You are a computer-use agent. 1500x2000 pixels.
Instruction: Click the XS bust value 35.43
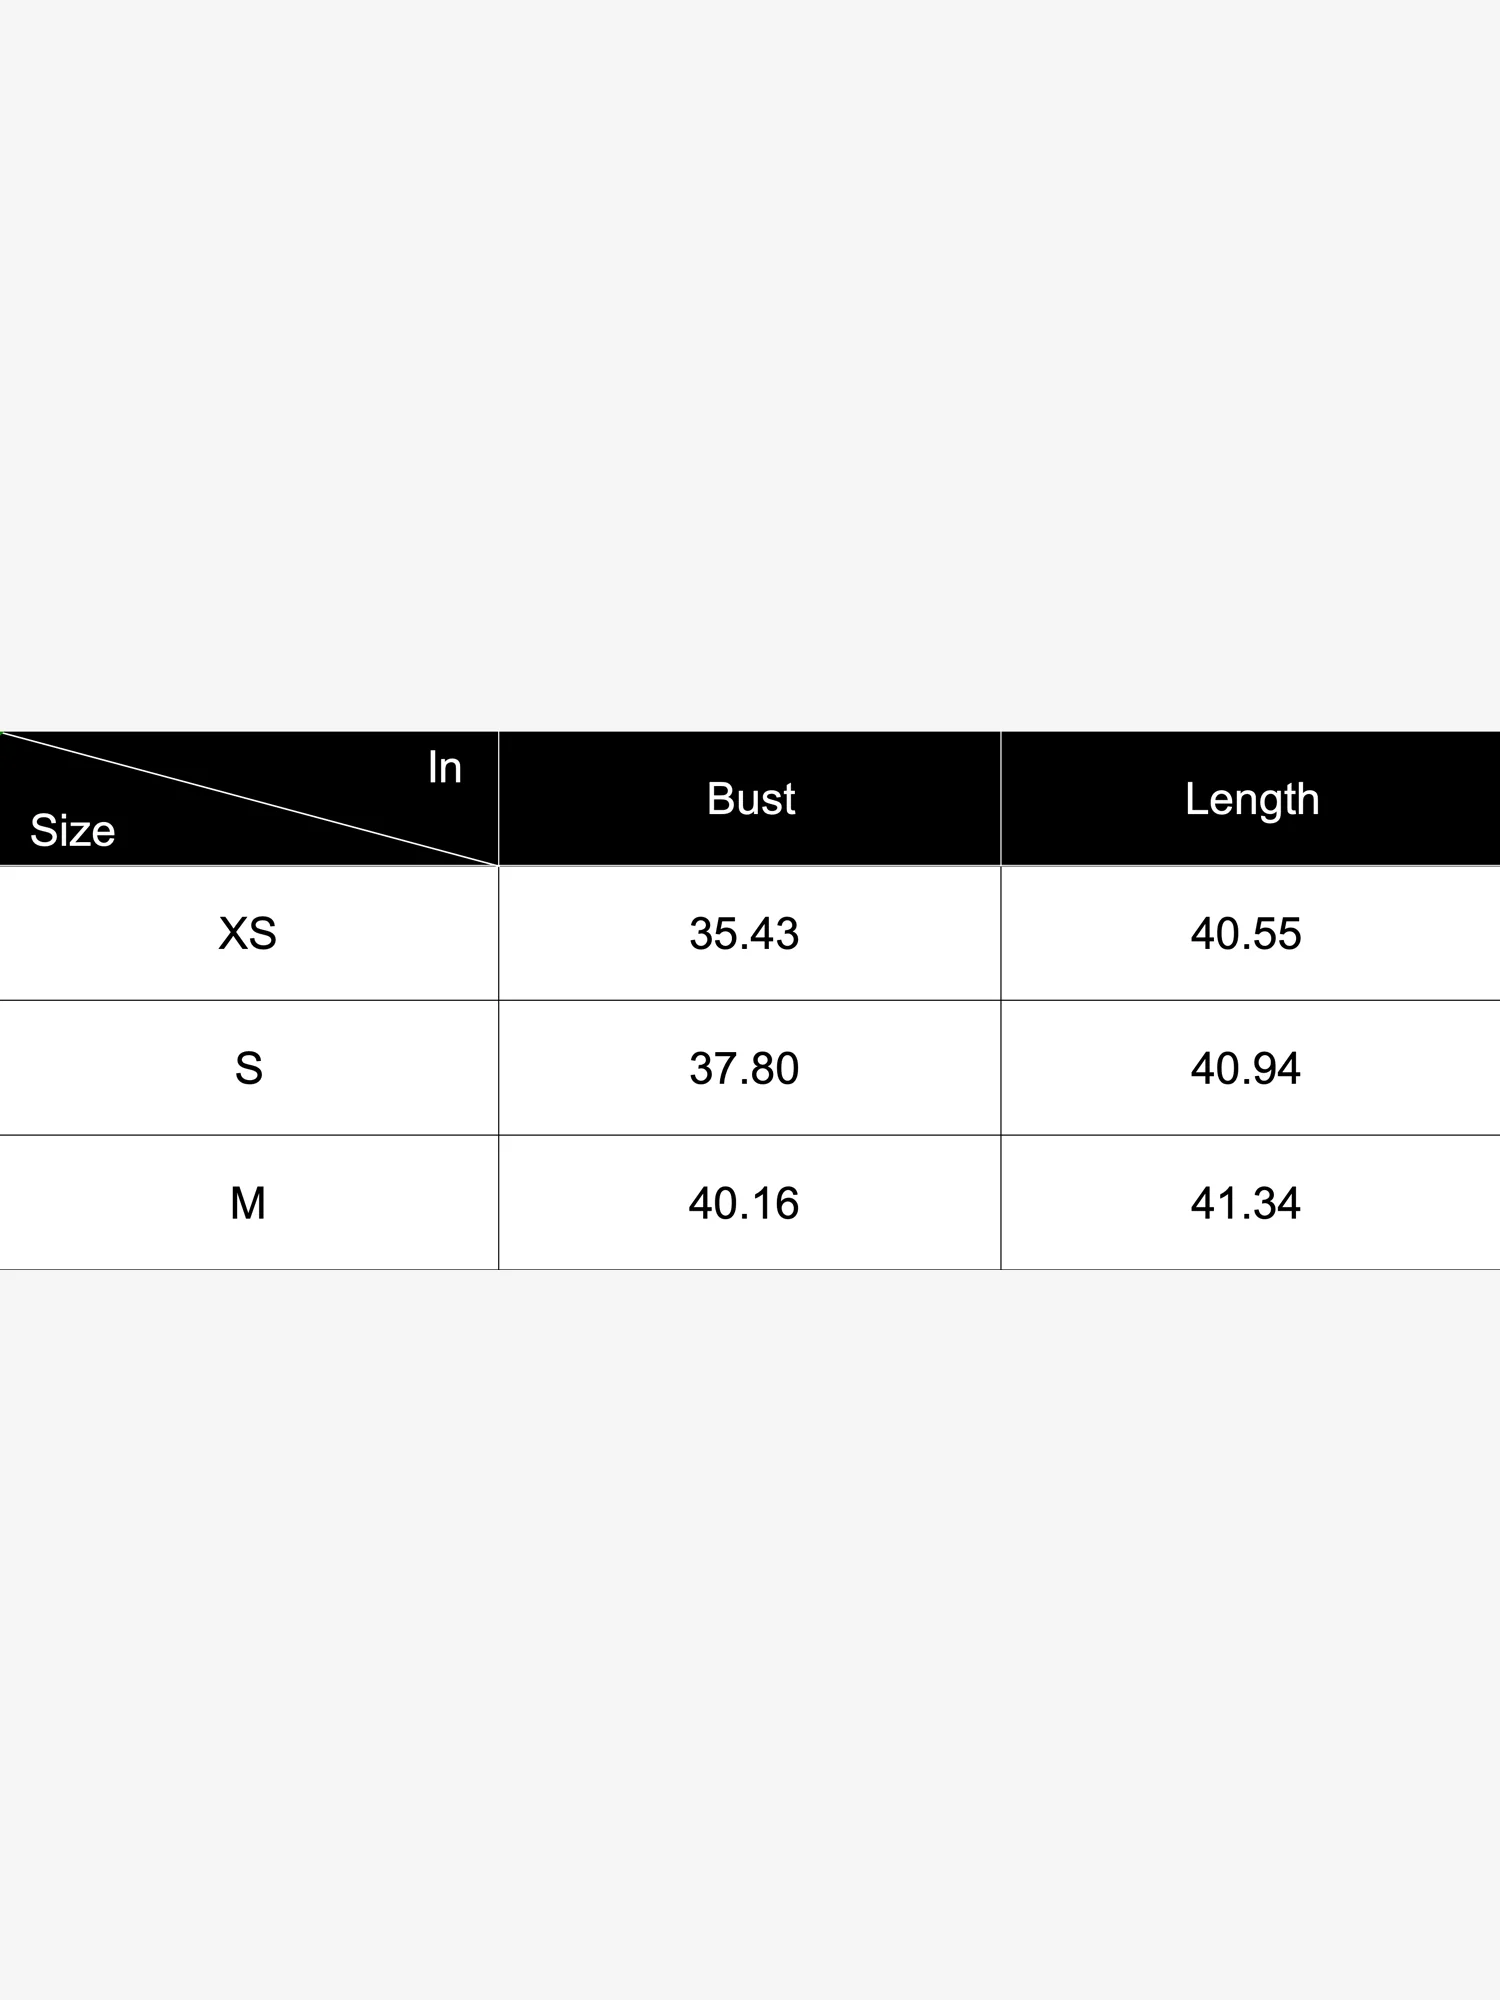(x=744, y=934)
